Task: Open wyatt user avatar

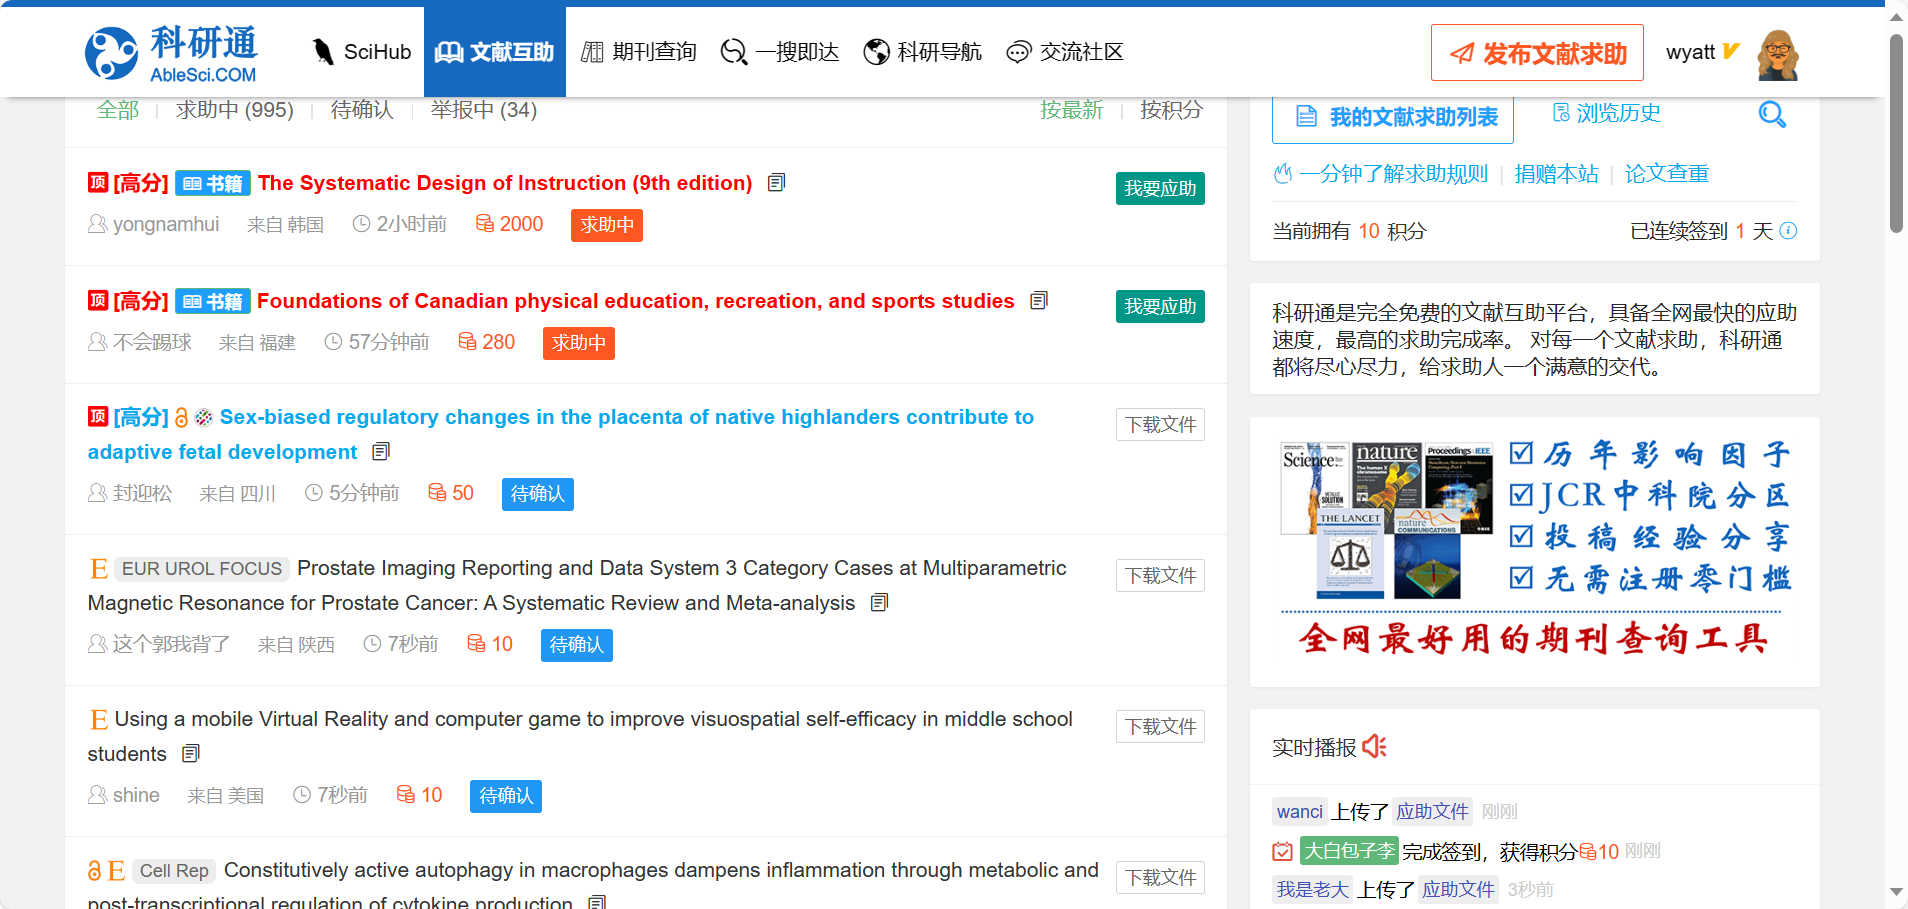Action: 1777,54
